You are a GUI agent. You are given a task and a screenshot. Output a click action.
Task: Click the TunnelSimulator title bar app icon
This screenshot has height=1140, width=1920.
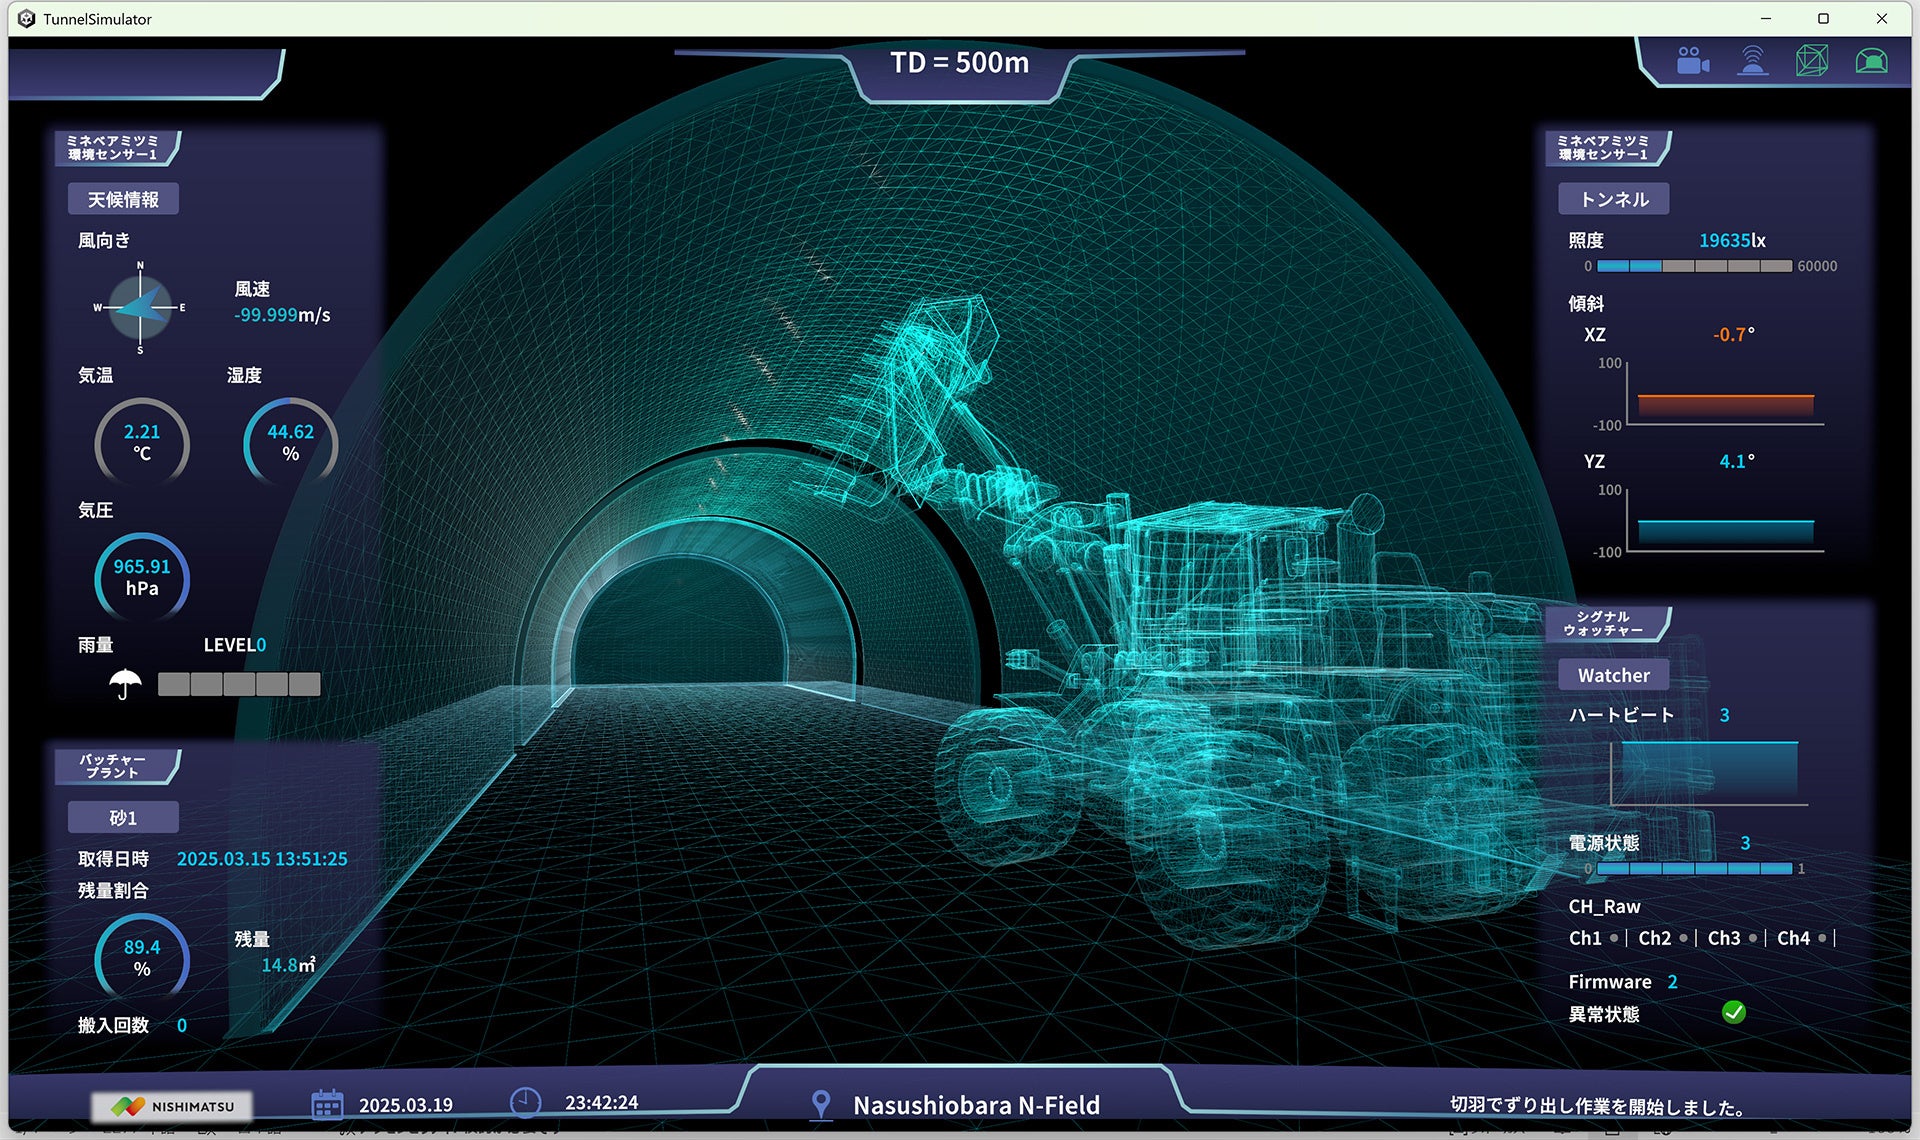pos(26,18)
